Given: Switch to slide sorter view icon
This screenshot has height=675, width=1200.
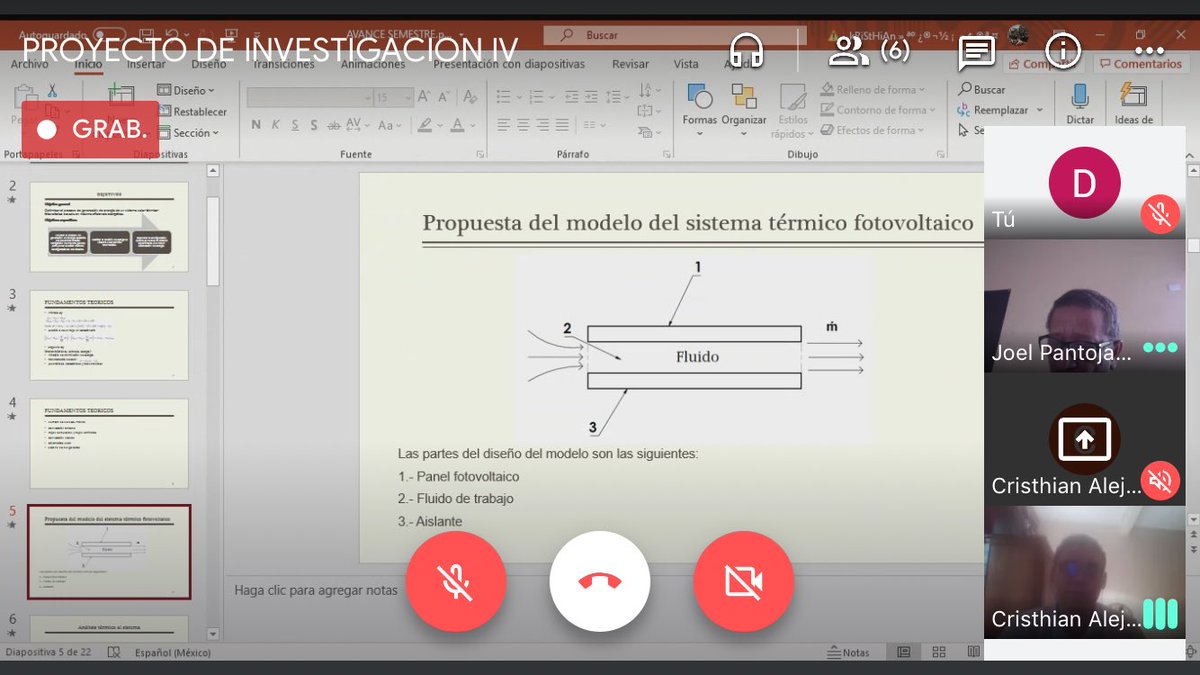Looking at the screenshot, I should 939,652.
